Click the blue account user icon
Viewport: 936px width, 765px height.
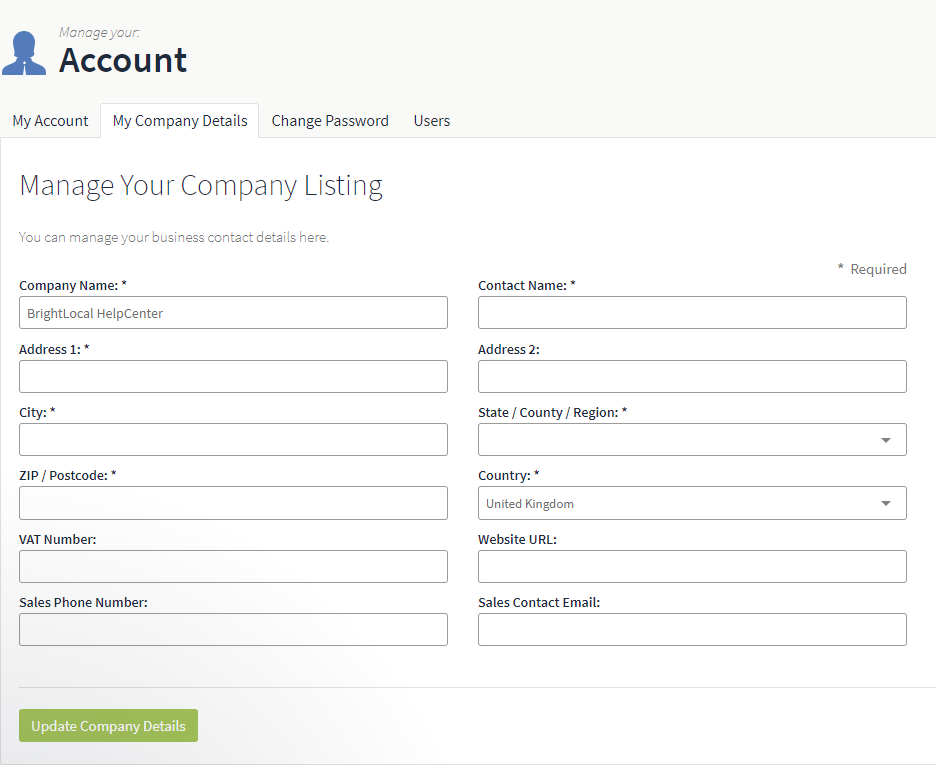(24, 53)
